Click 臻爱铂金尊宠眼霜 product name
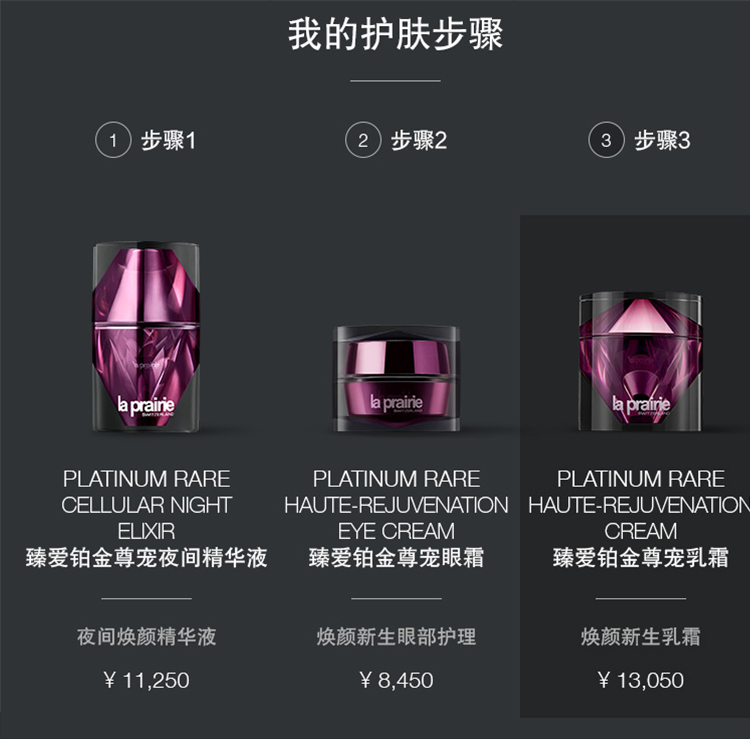The image size is (750, 739). coord(397,558)
